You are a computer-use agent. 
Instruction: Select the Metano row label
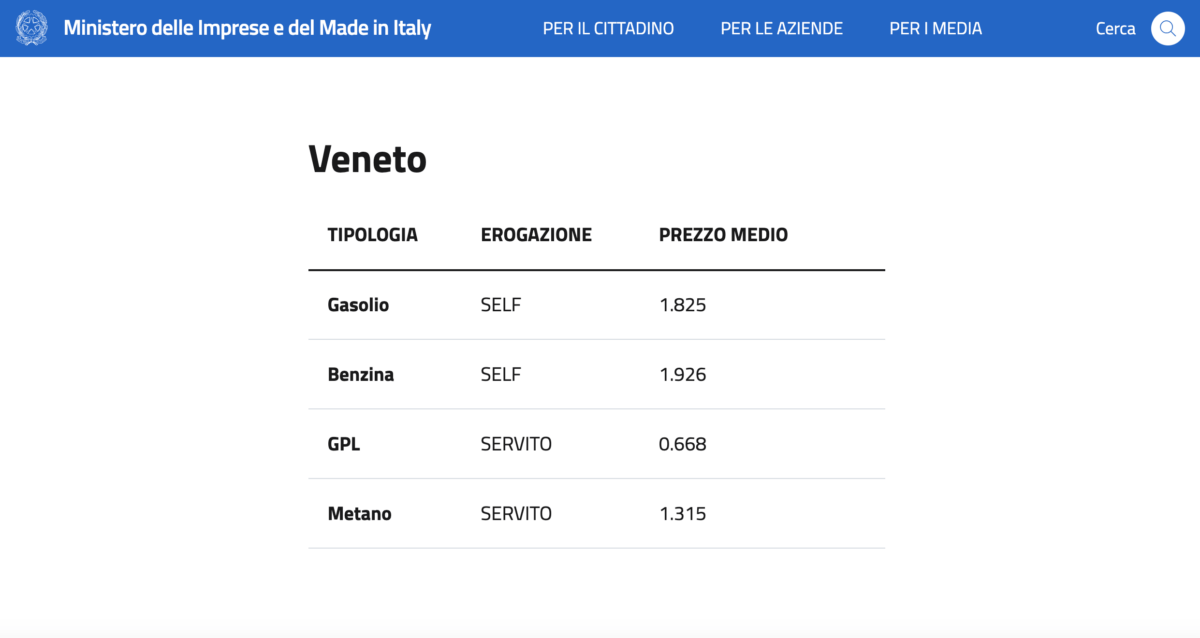359,514
